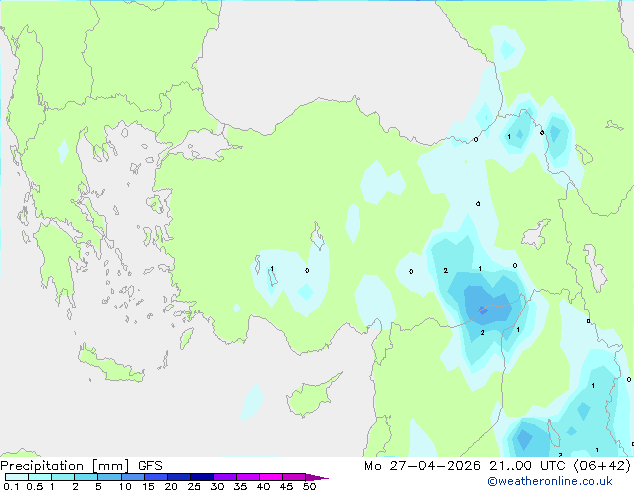Click the 25–30 mm dark blue swatch
The width and height of the screenshot is (634, 490).
tap(202, 477)
